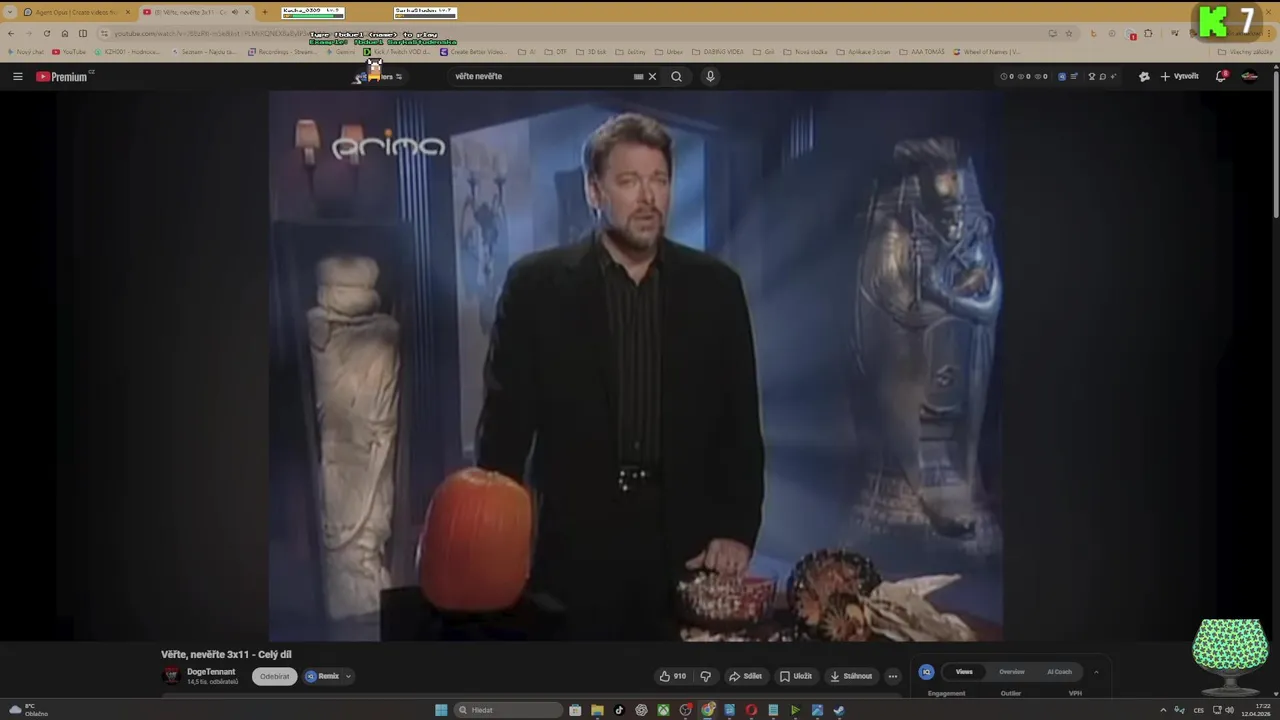Open browser three-dot menu
1280x720 pixels.
pos(1270,33)
